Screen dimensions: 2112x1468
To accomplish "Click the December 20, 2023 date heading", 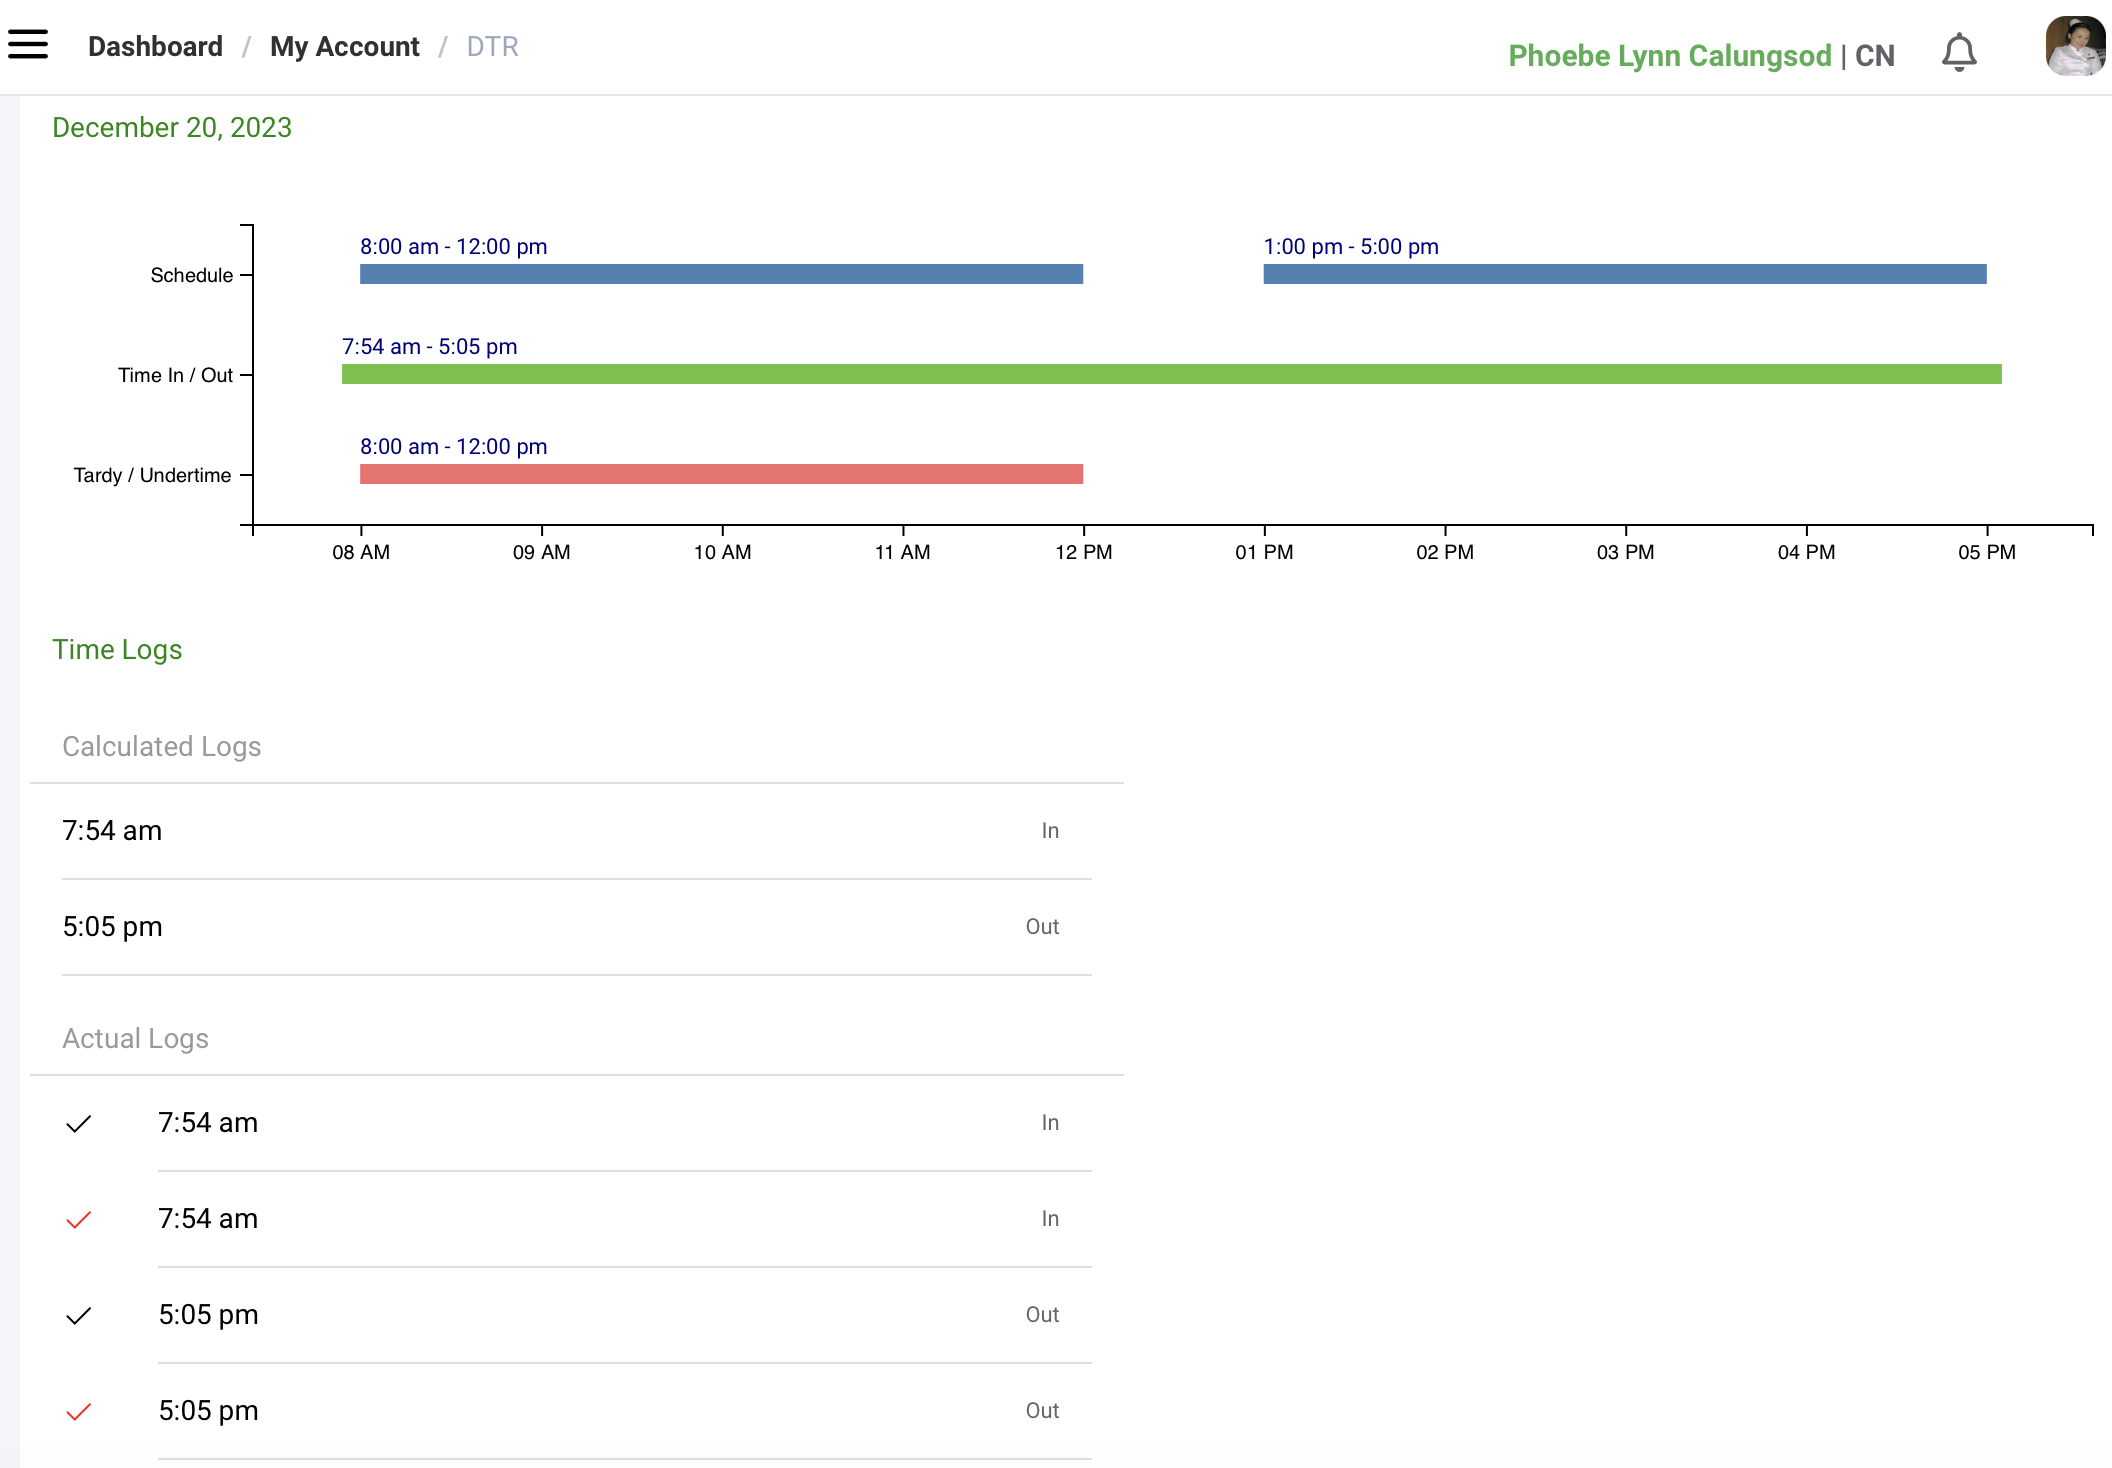I will click(x=172, y=128).
